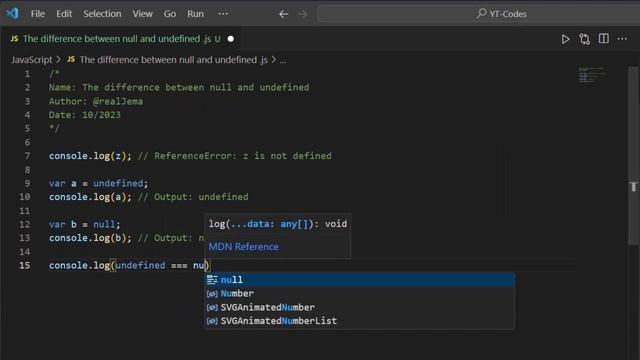Click the VS Code logo icon
This screenshot has height=360, width=640.
(12, 13)
